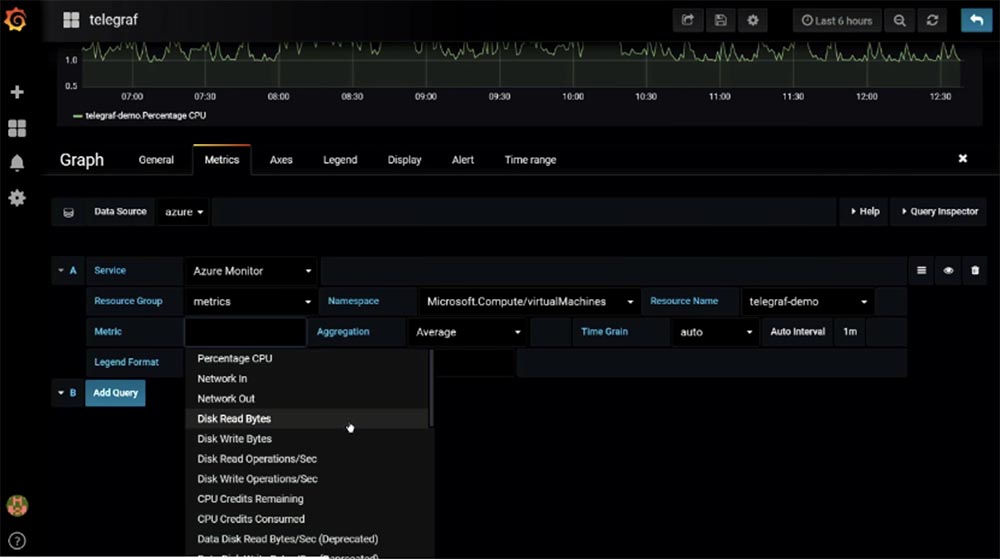Open the Grafana logo home menu
This screenshot has height=560, width=1000.
15,19
